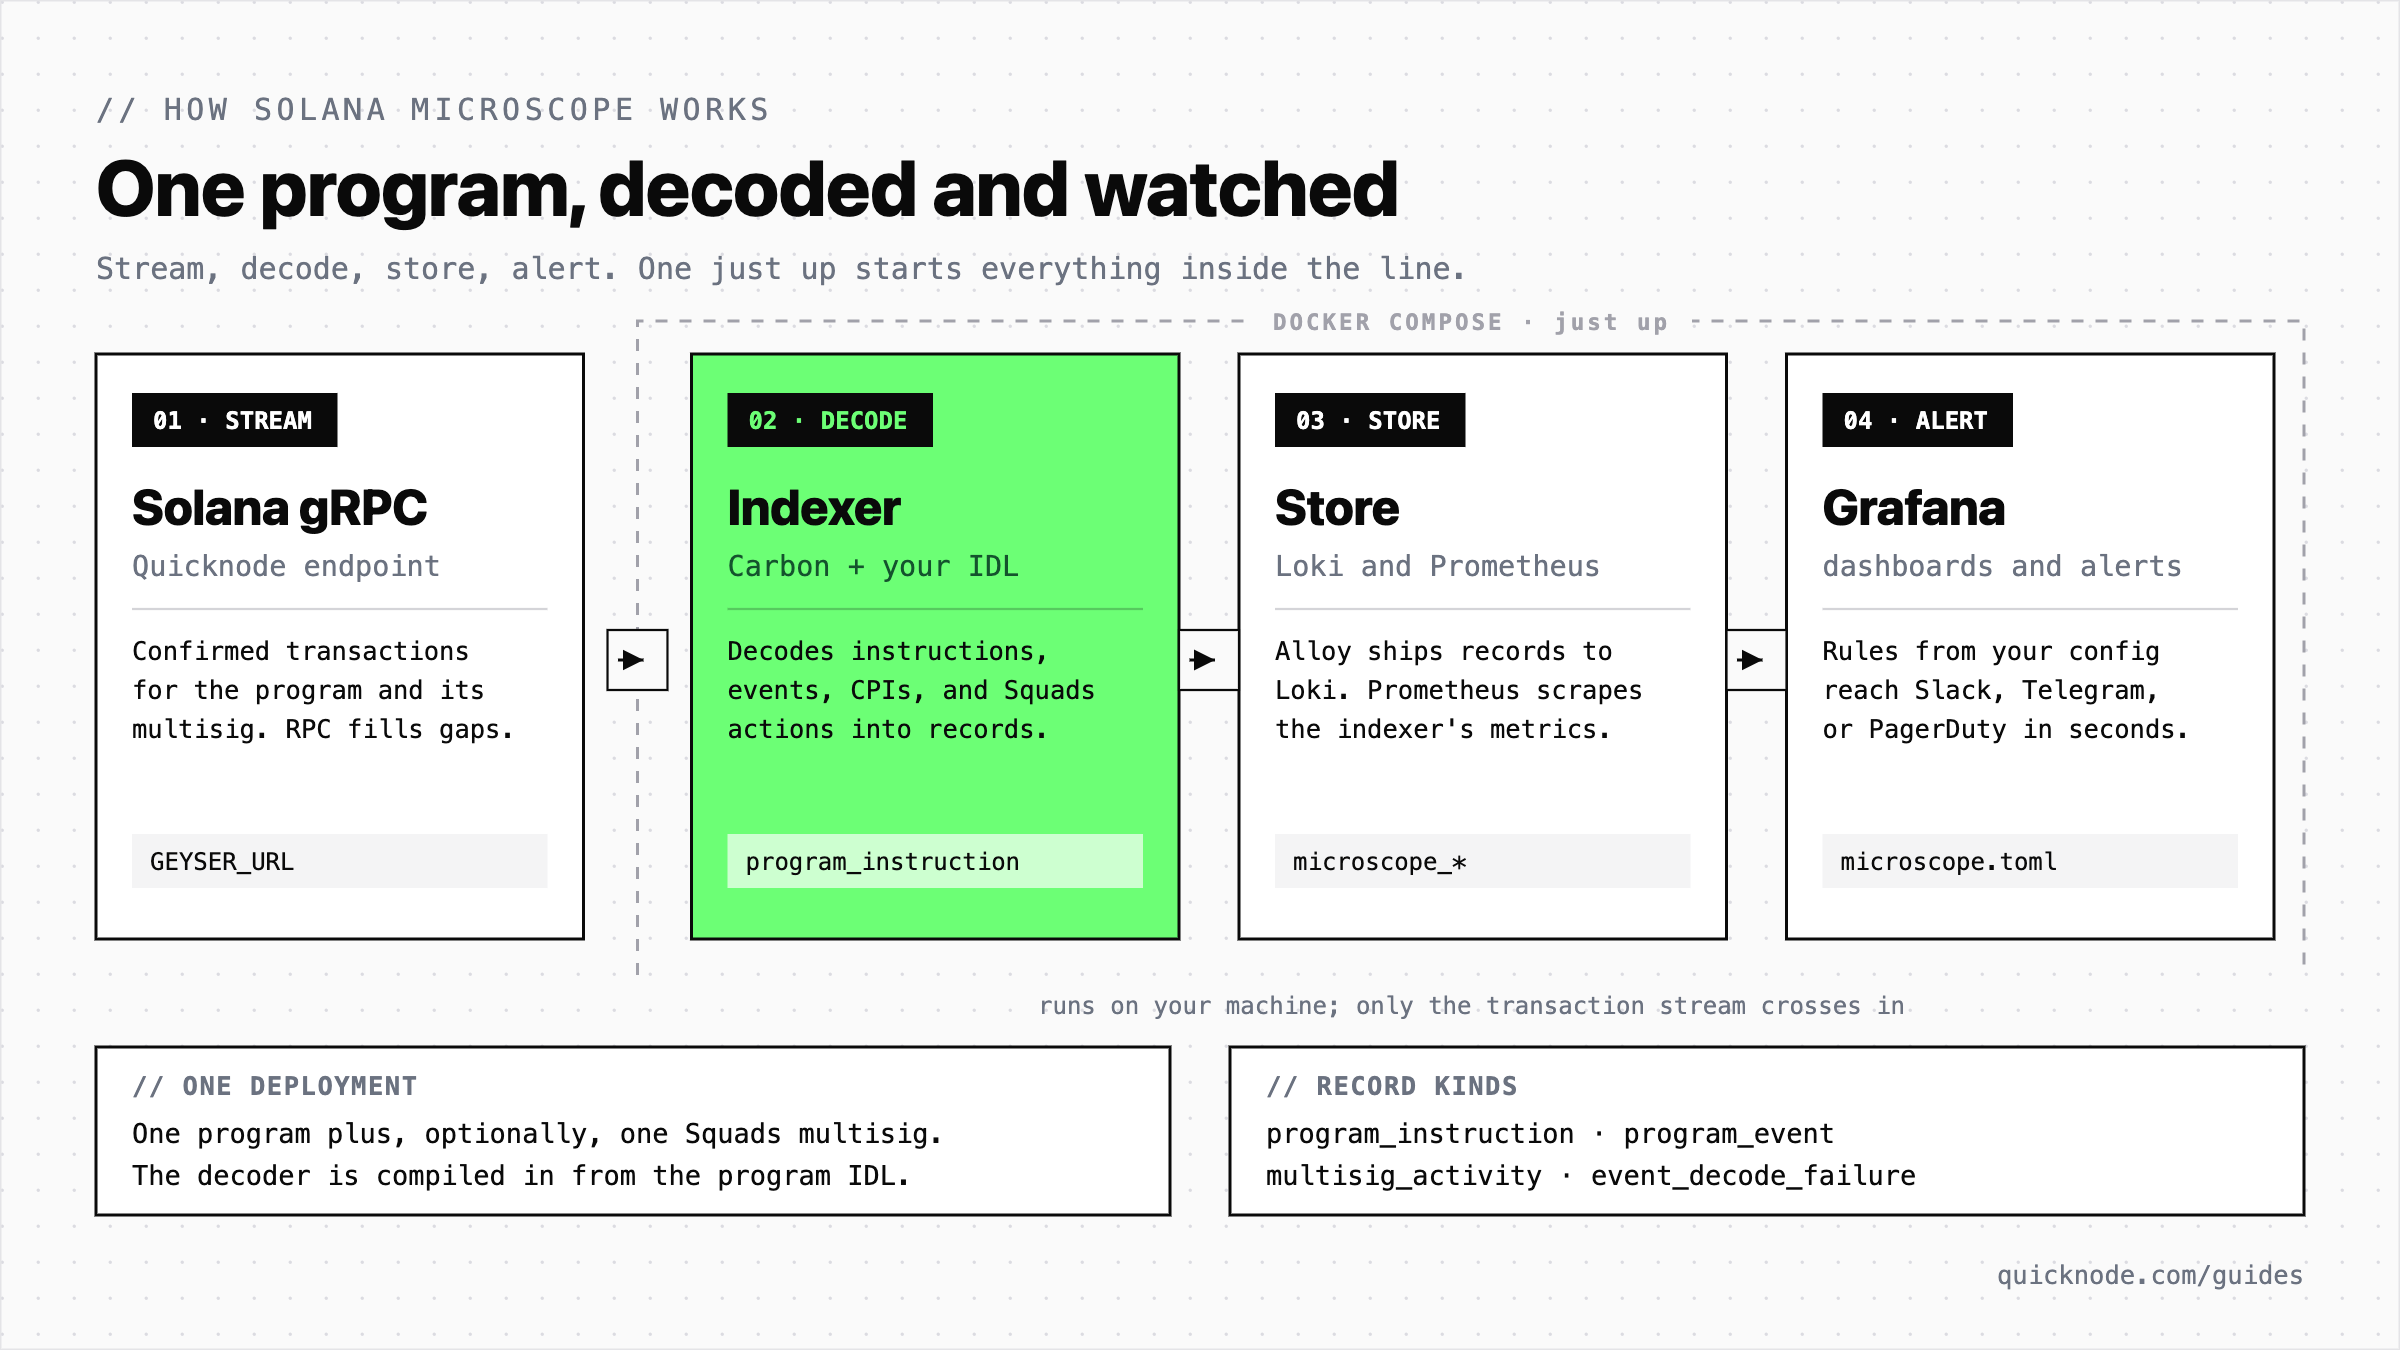Click the arrow between Stream and Decode cards
Viewport: 2400px width, 1350px height.
[637, 660]
